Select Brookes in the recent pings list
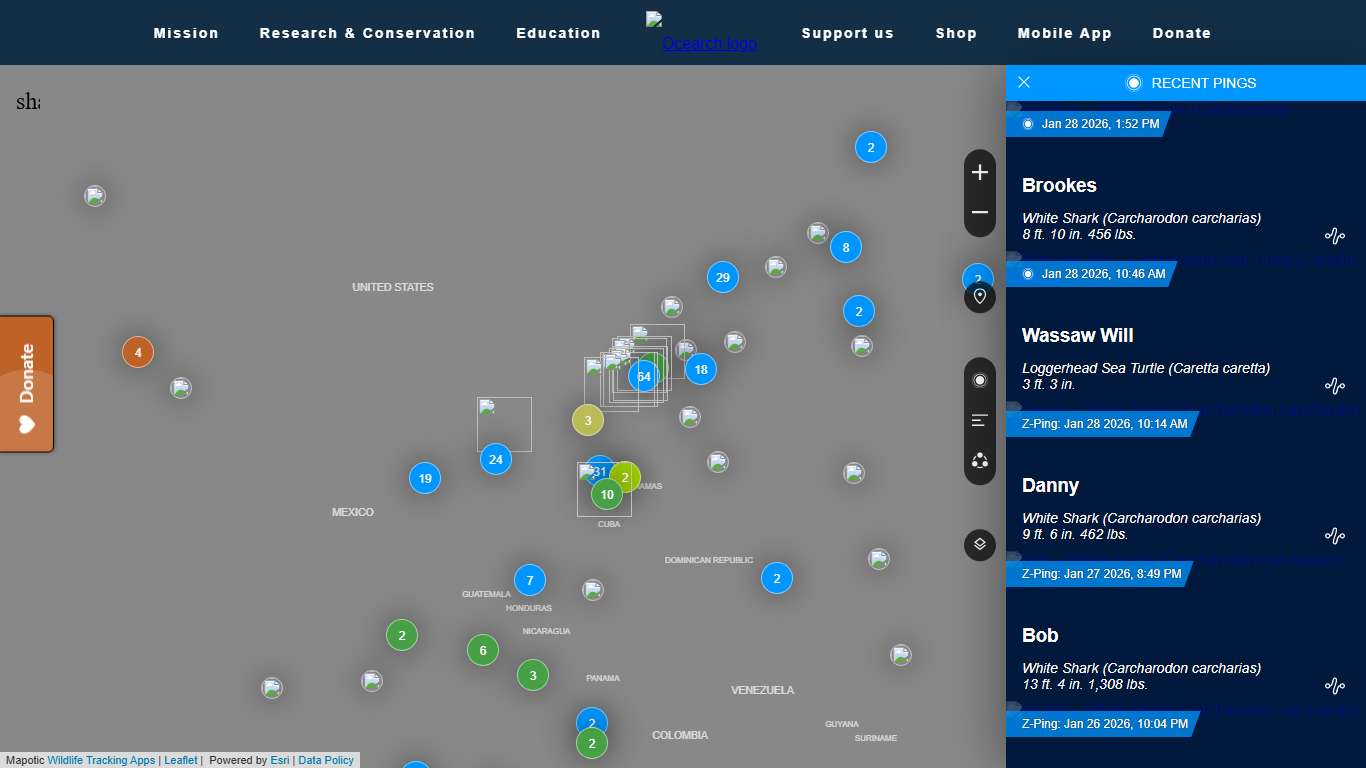 pyautogui.click(x=1059, y=185)
